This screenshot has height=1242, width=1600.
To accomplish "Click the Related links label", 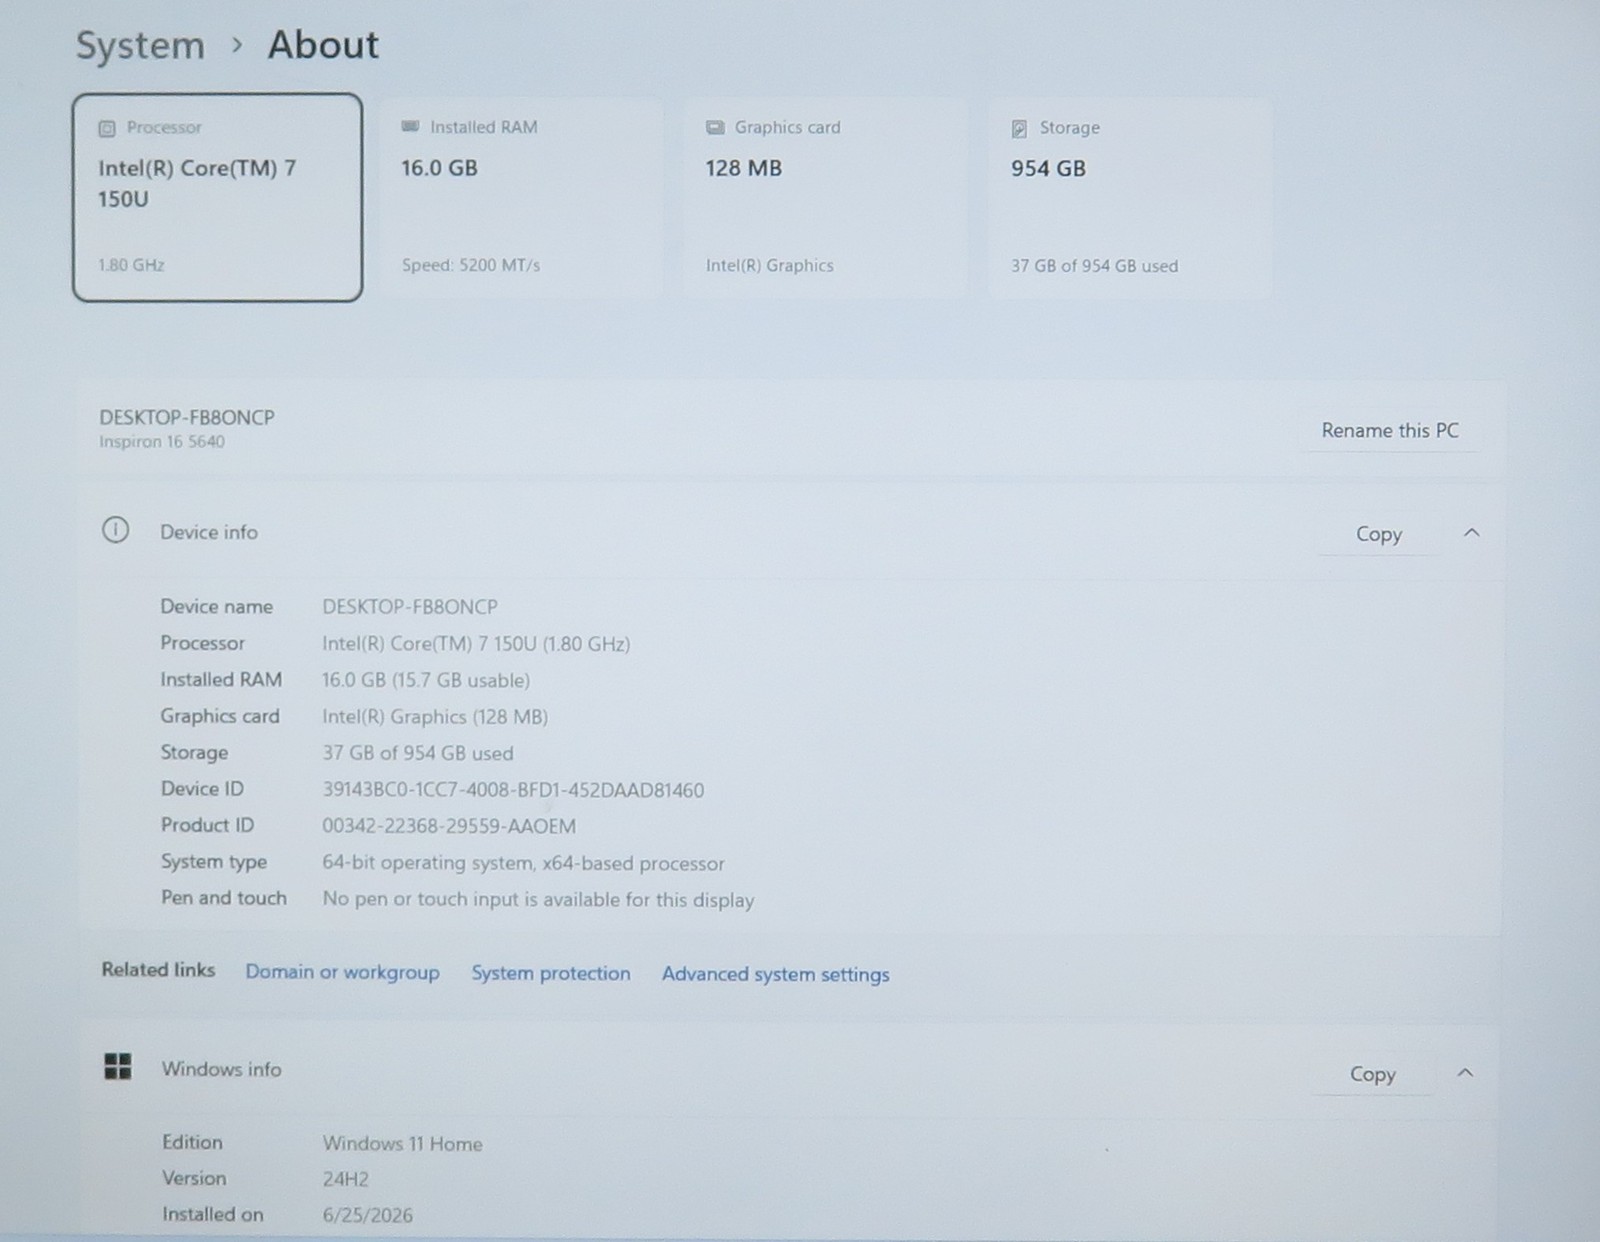I will coord(158,969).
